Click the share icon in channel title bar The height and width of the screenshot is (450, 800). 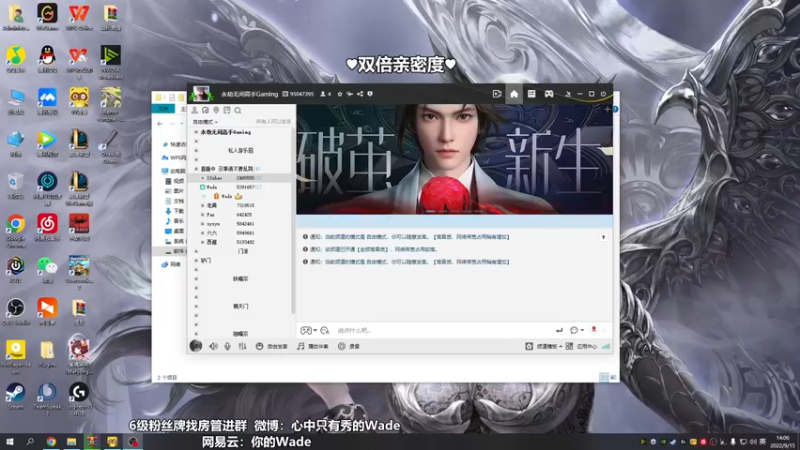pos(360,94)
